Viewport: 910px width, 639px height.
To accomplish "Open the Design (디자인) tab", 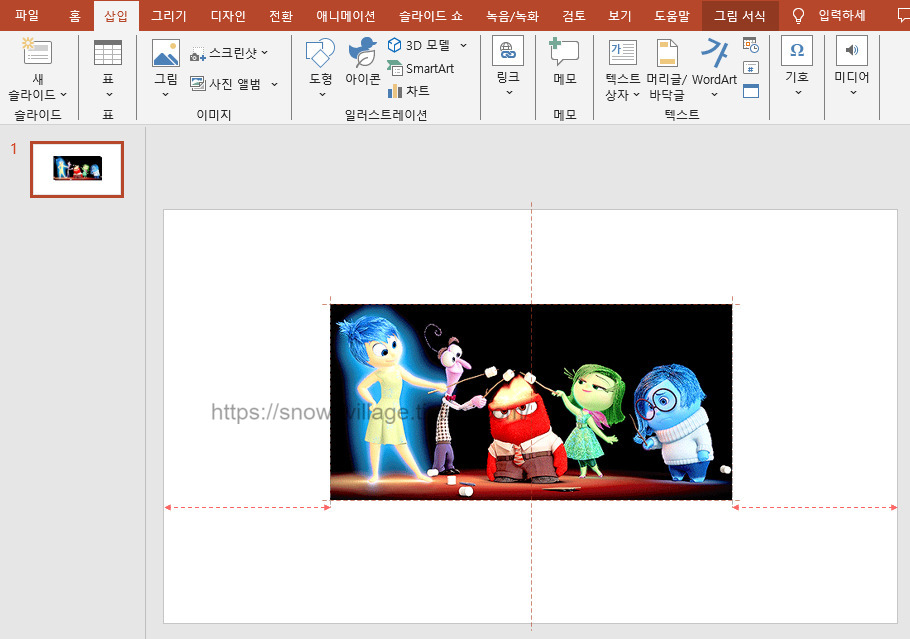I will pyautogui.click(x=228, y=16).
